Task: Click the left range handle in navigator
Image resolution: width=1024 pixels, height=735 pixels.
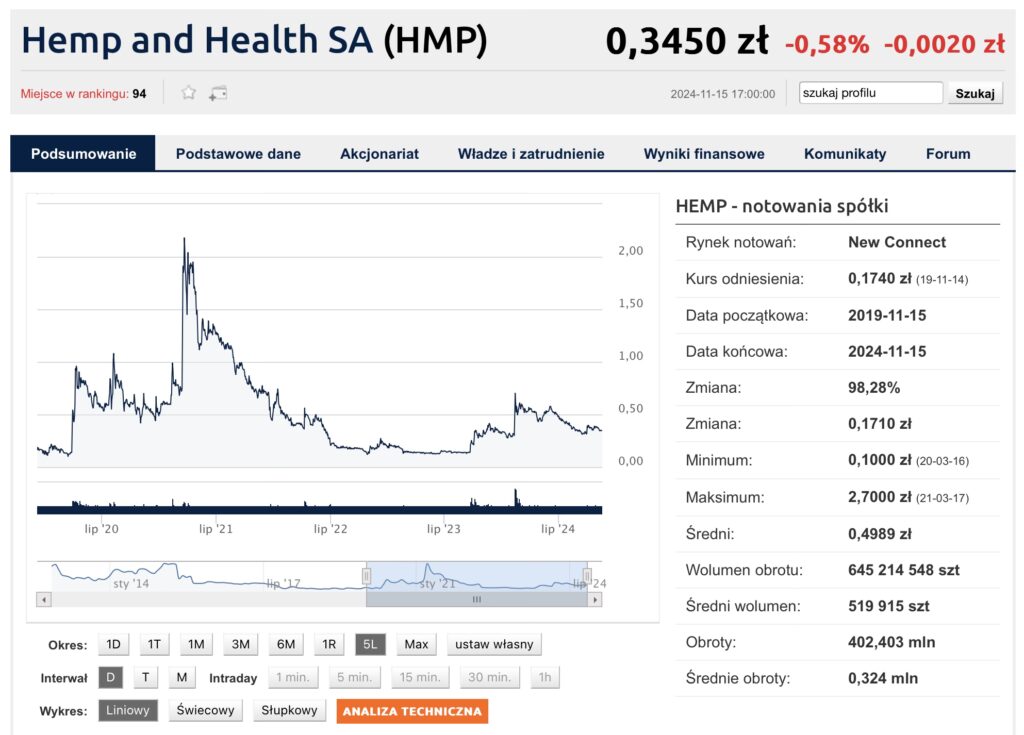Action: coord(366,576)
